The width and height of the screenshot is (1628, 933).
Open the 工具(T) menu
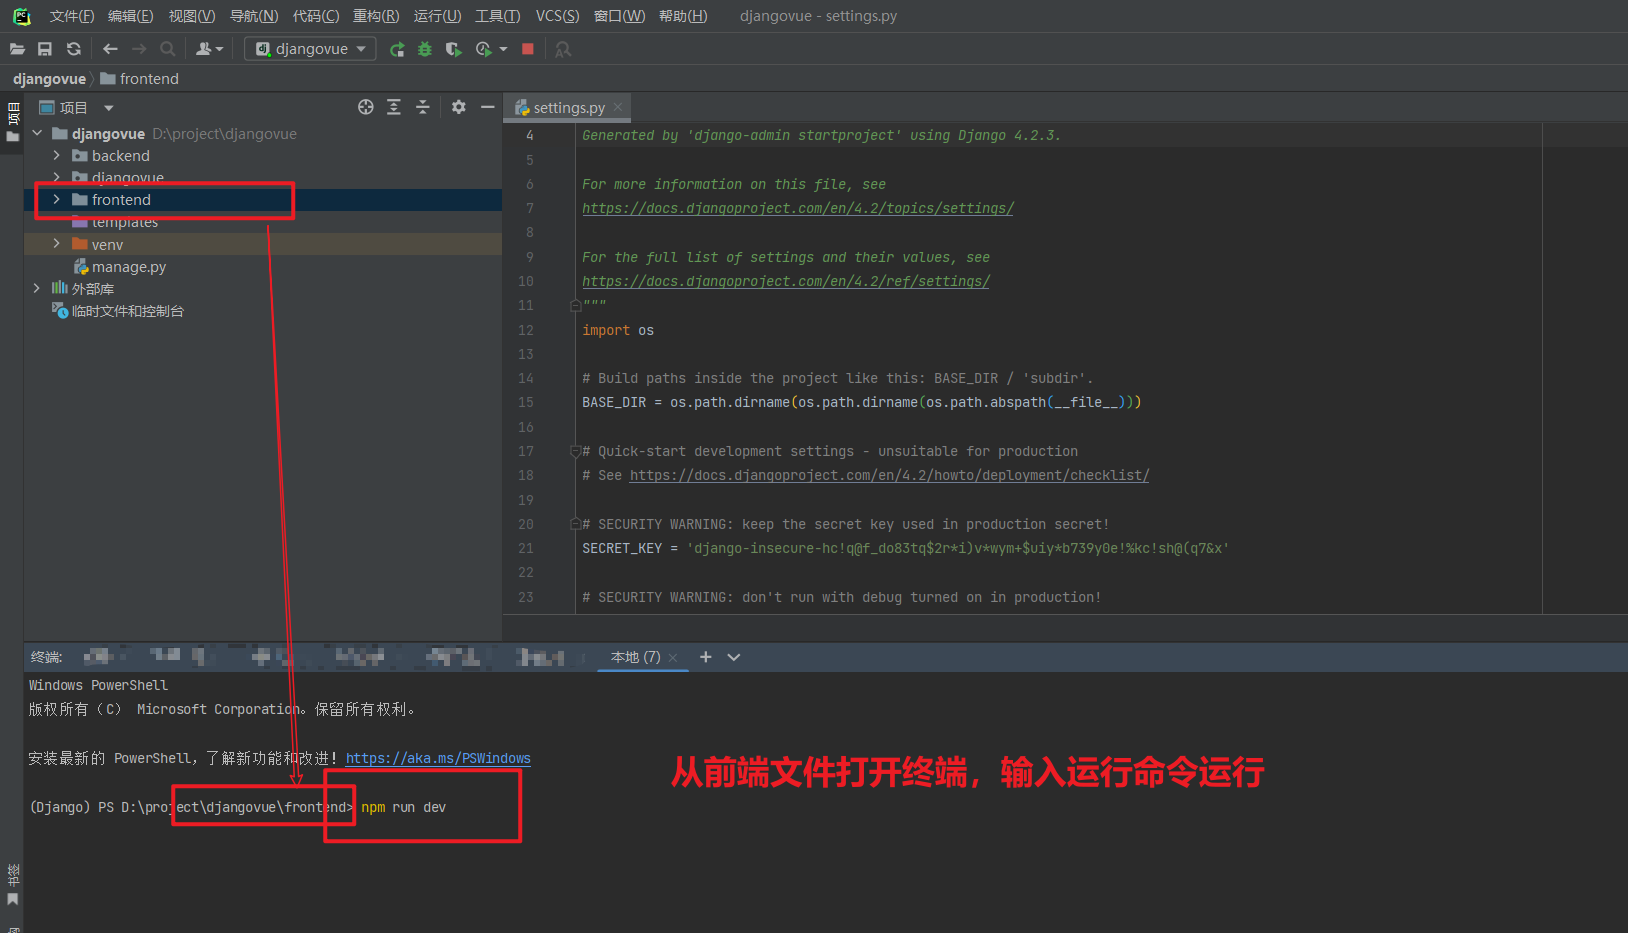tap(498, 16)
